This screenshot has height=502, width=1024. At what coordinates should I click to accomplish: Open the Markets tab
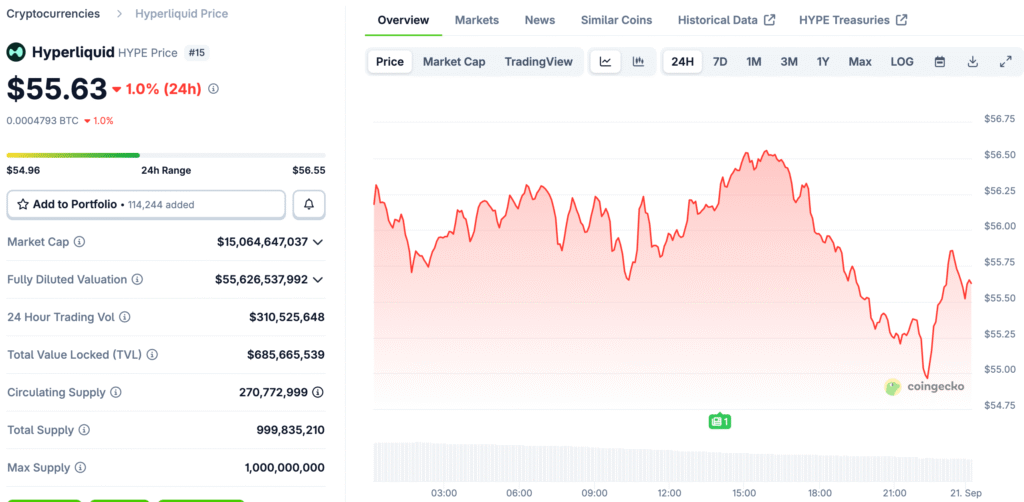coord(477,20)
